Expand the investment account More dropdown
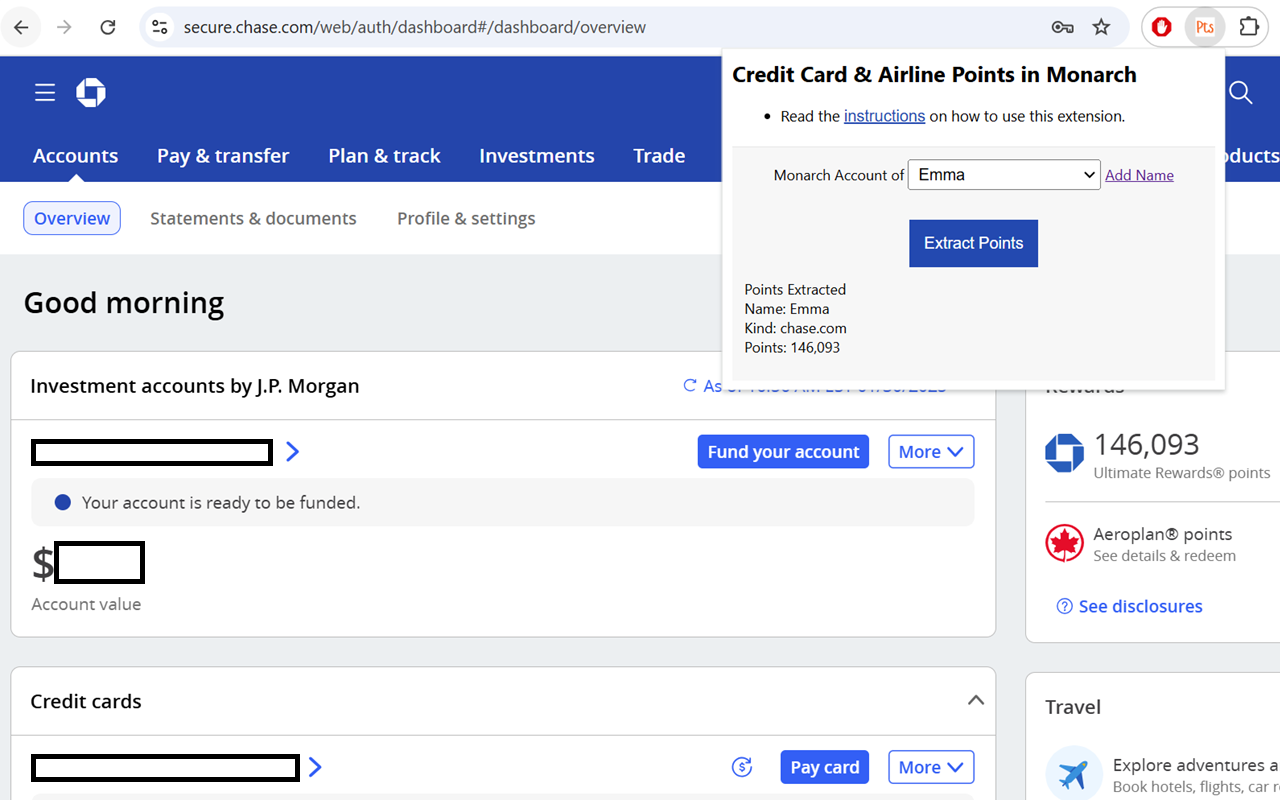This screenshot has width=1280, height=800. pos(931,452)
